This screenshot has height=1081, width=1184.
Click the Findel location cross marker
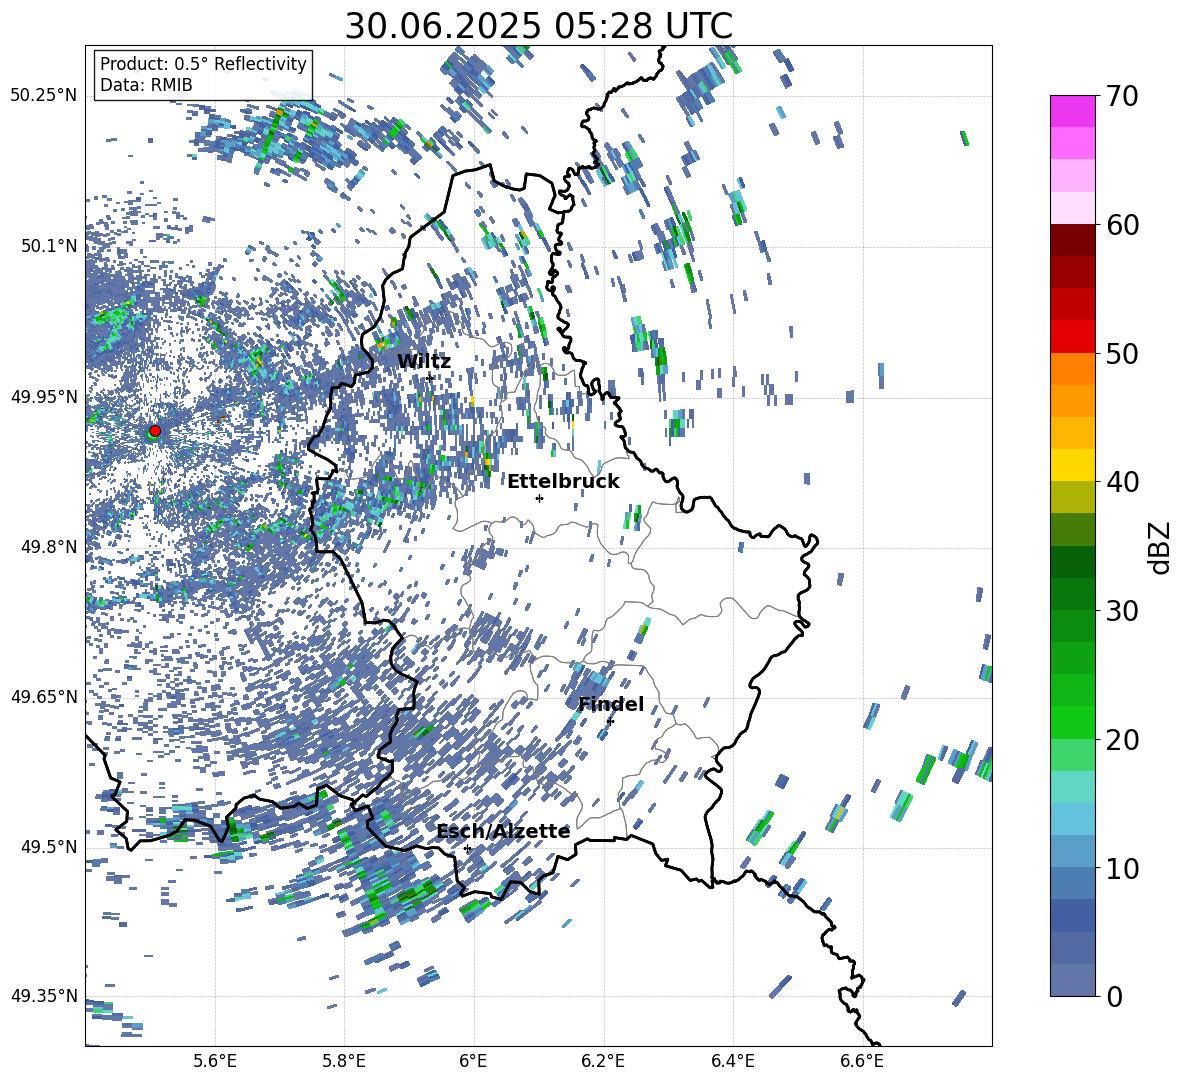(x=610, y=721)
